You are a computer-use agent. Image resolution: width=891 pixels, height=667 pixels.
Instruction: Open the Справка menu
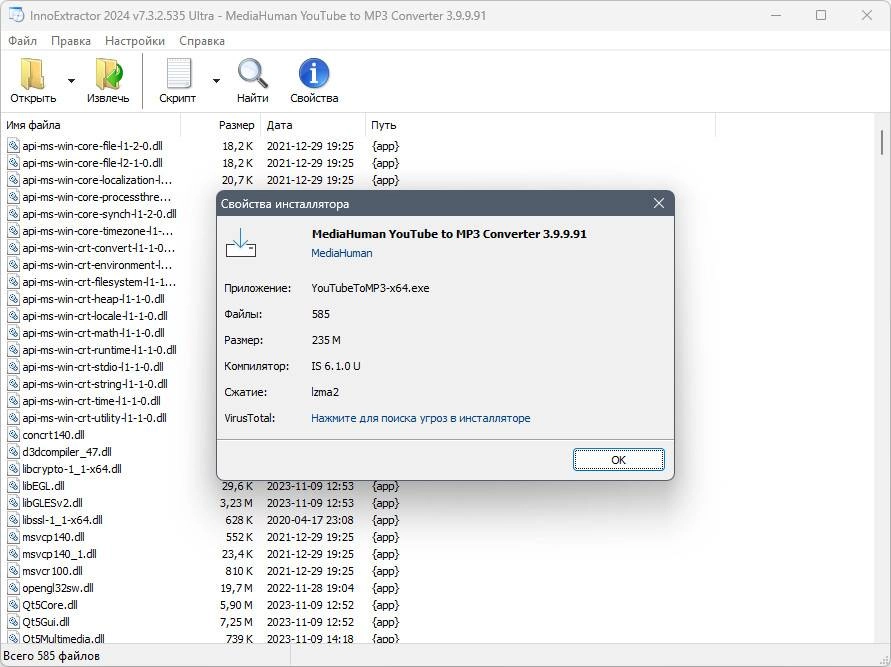click(202, 41)
